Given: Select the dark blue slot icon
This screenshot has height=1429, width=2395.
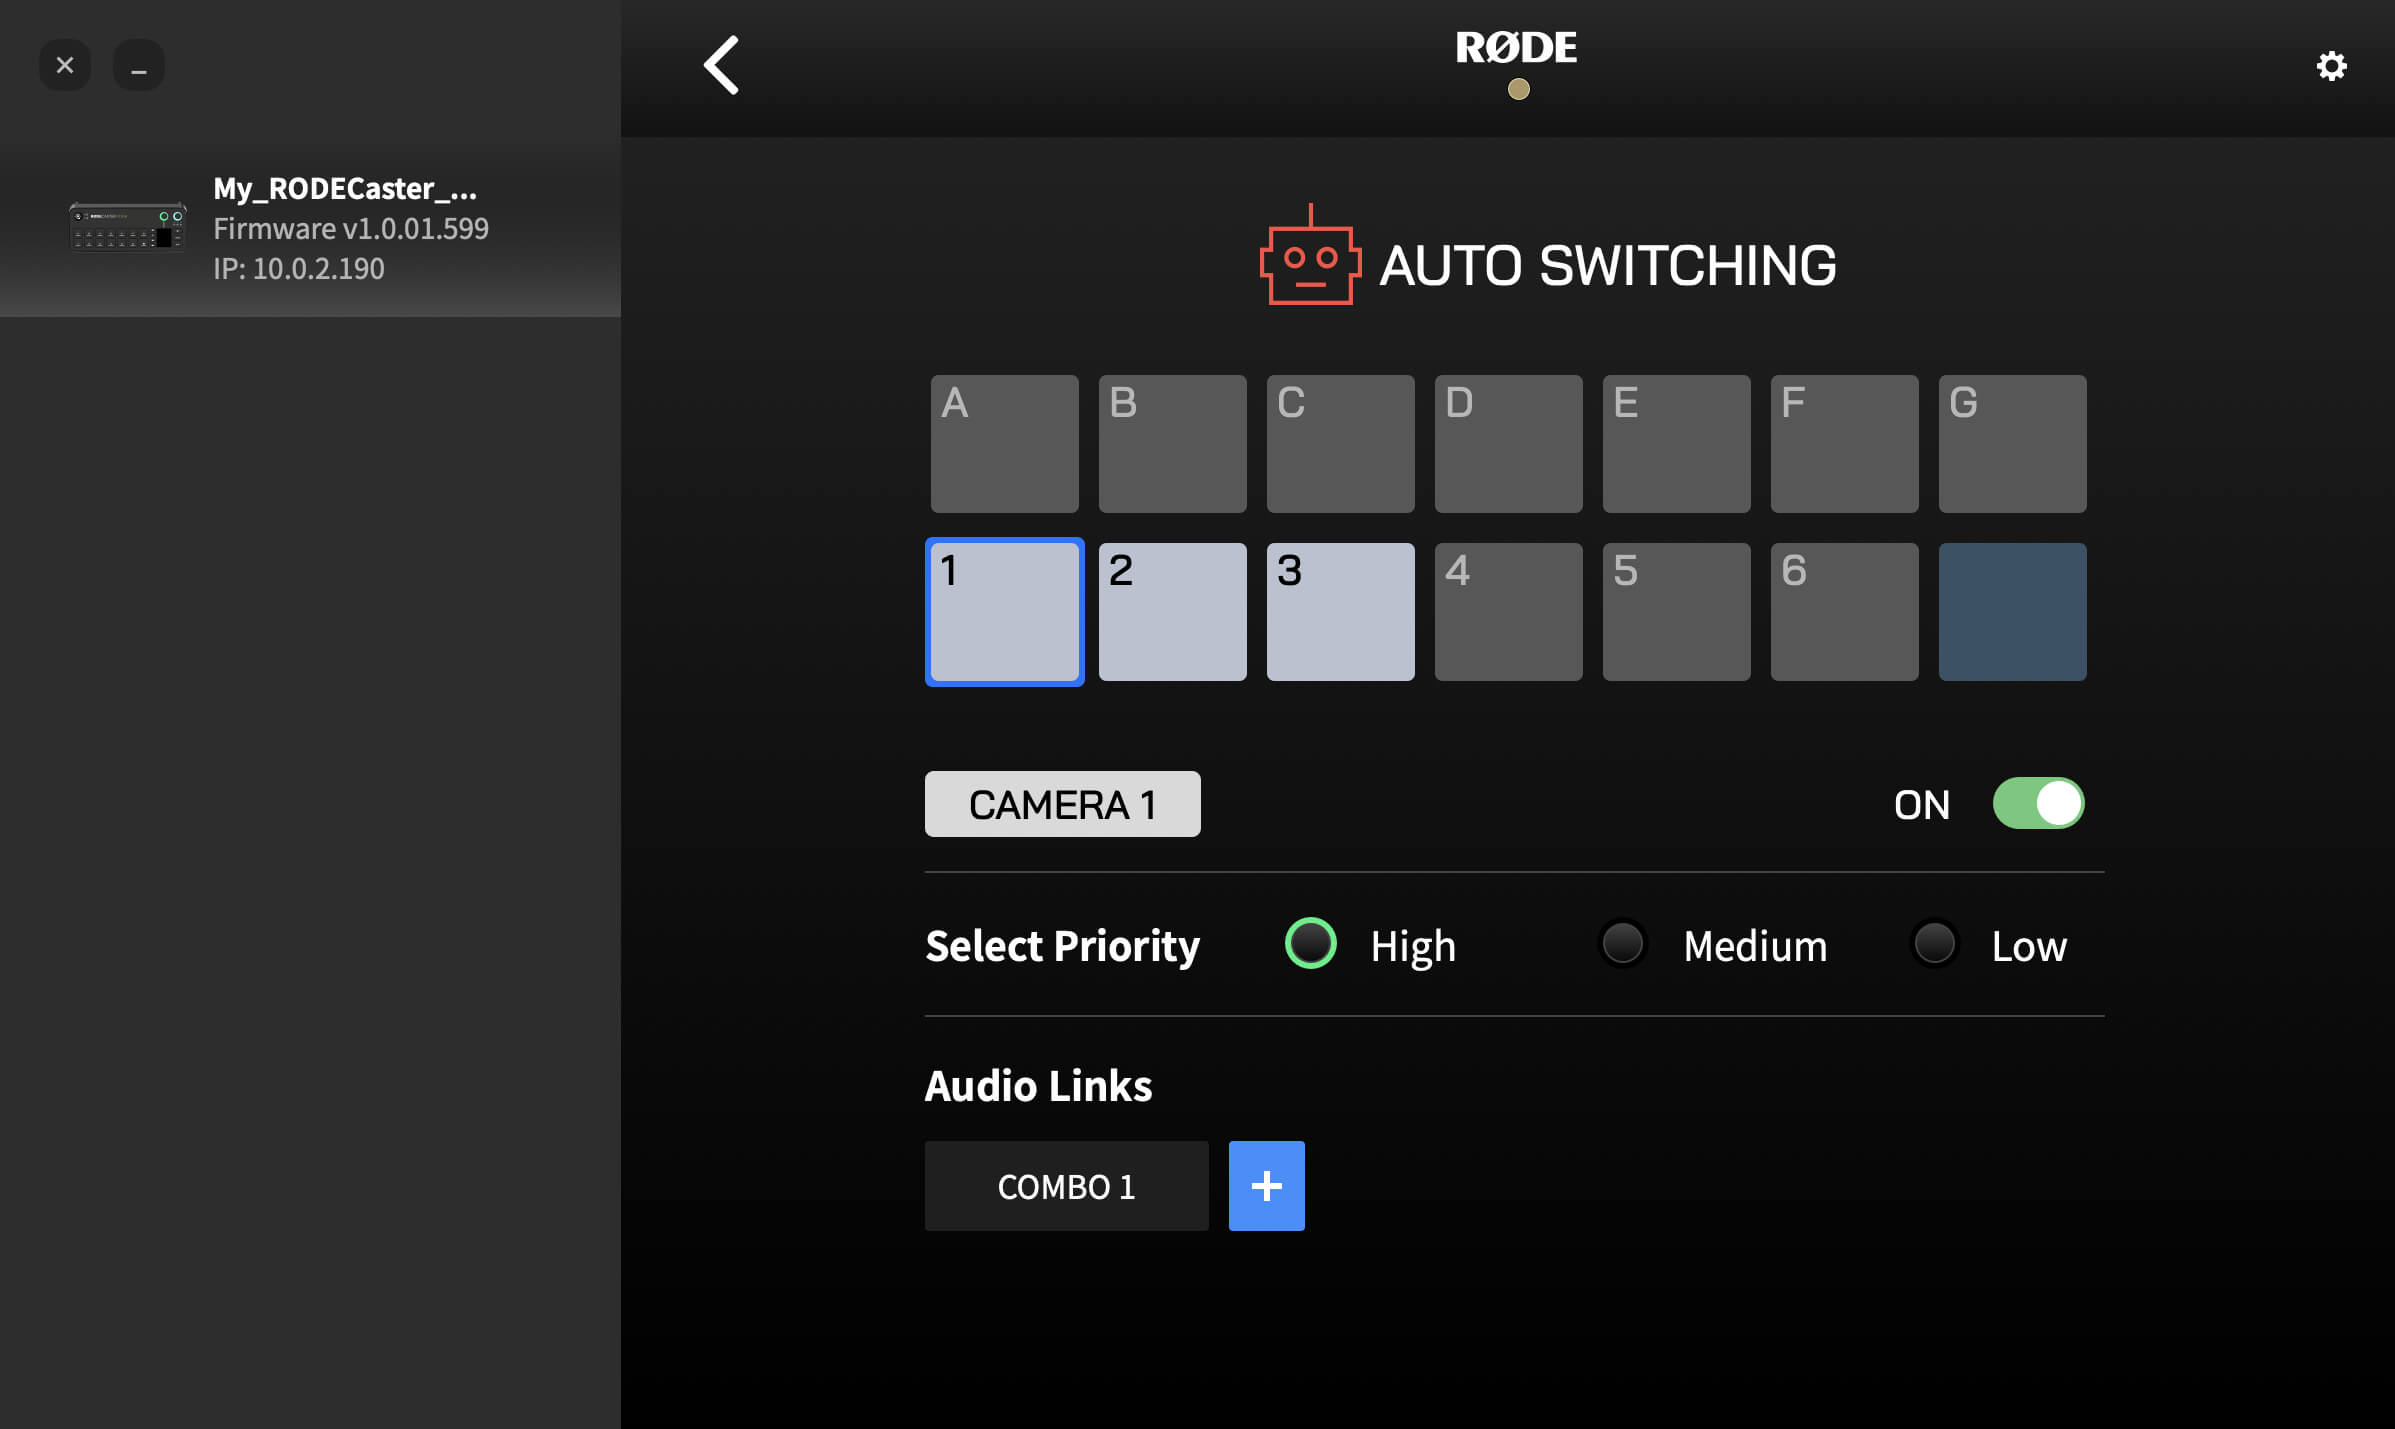Looking at the screenshot, I should [x=2012, y=611].
